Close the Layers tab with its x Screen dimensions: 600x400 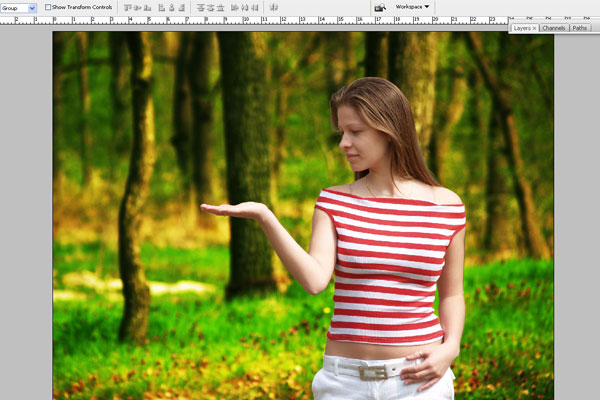tap(534, 28)
